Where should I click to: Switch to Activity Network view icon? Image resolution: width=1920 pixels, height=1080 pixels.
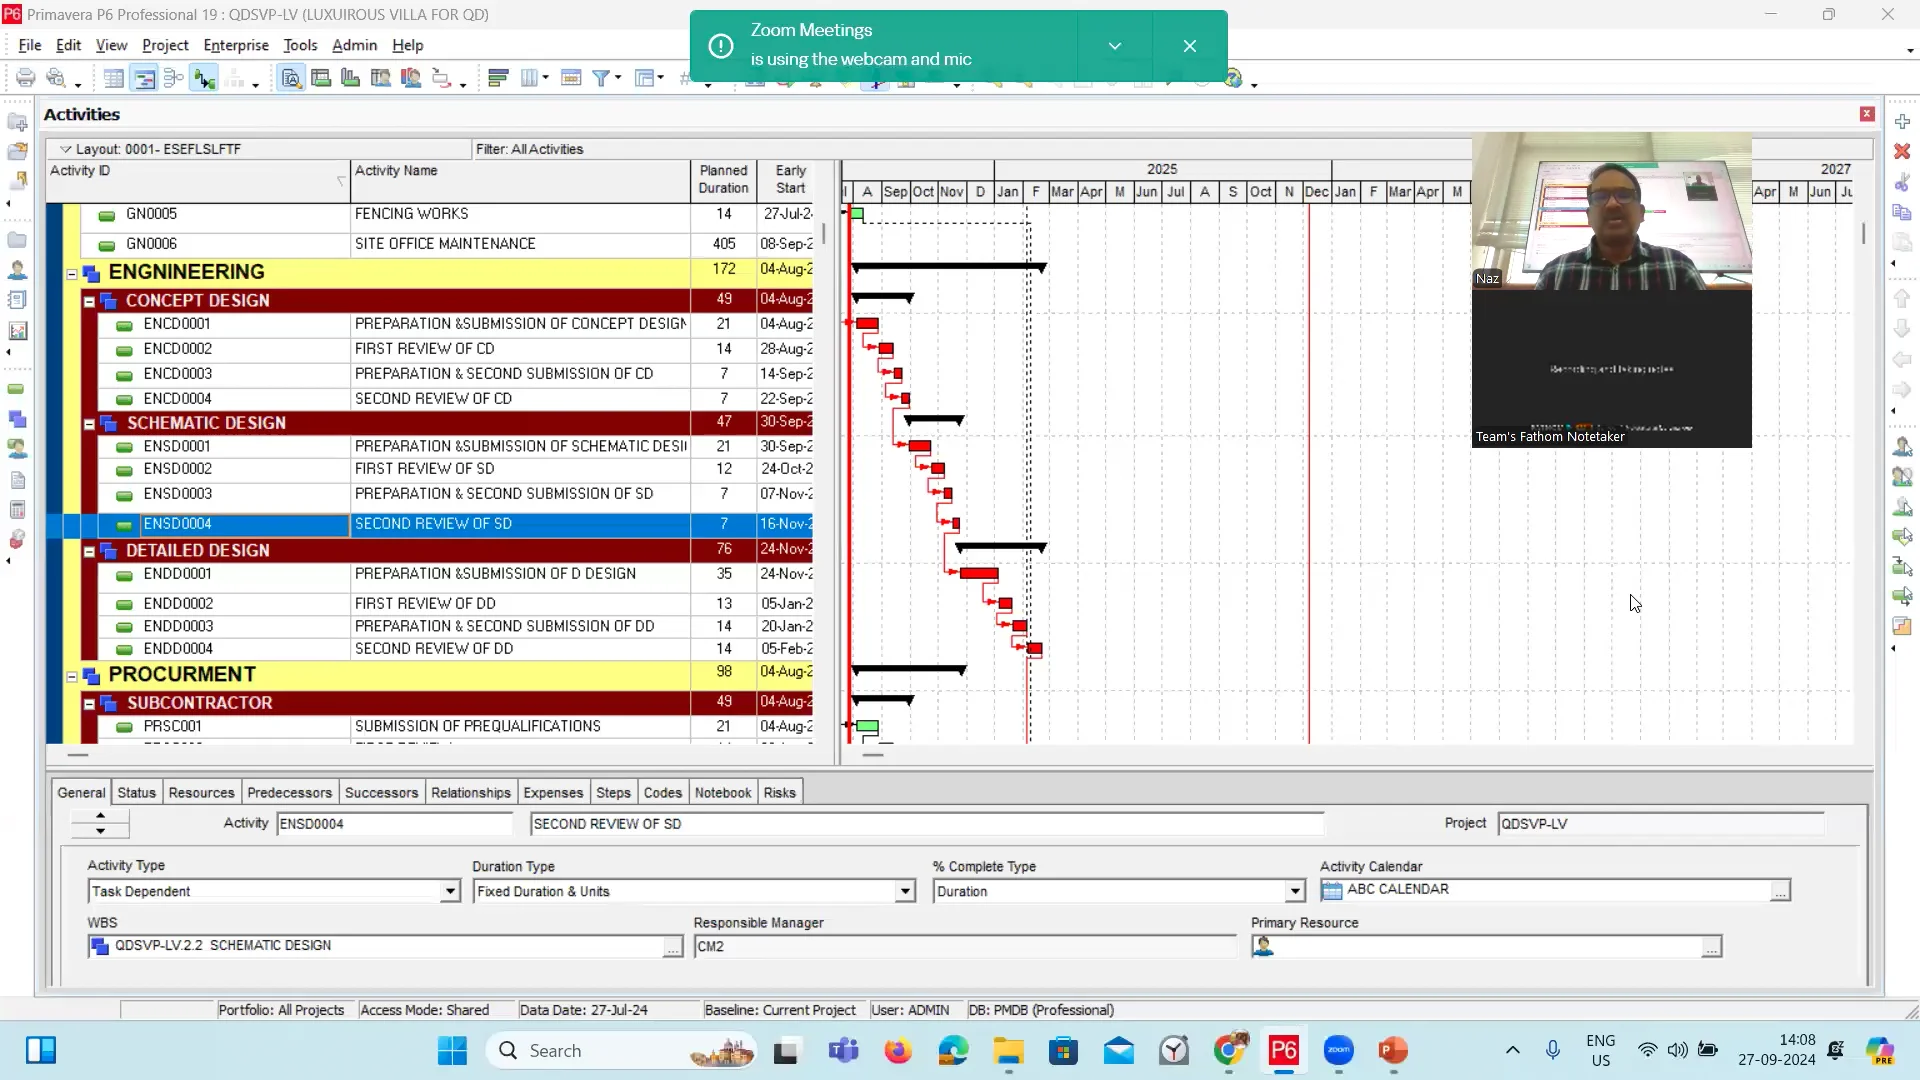point(174,78)
